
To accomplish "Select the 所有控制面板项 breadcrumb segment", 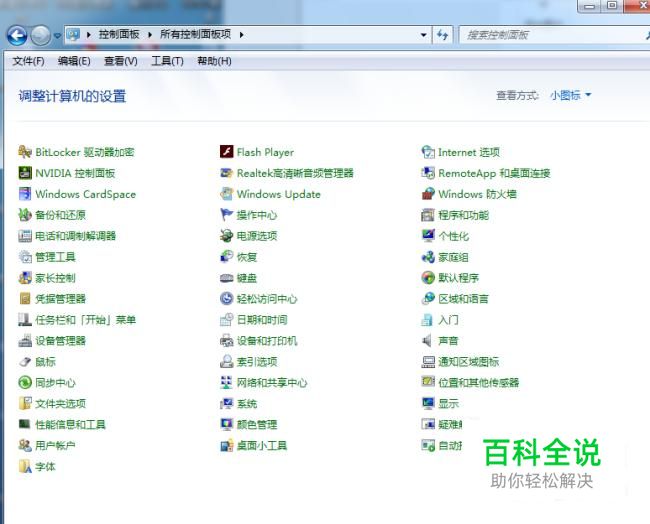I will coord(196,34).
